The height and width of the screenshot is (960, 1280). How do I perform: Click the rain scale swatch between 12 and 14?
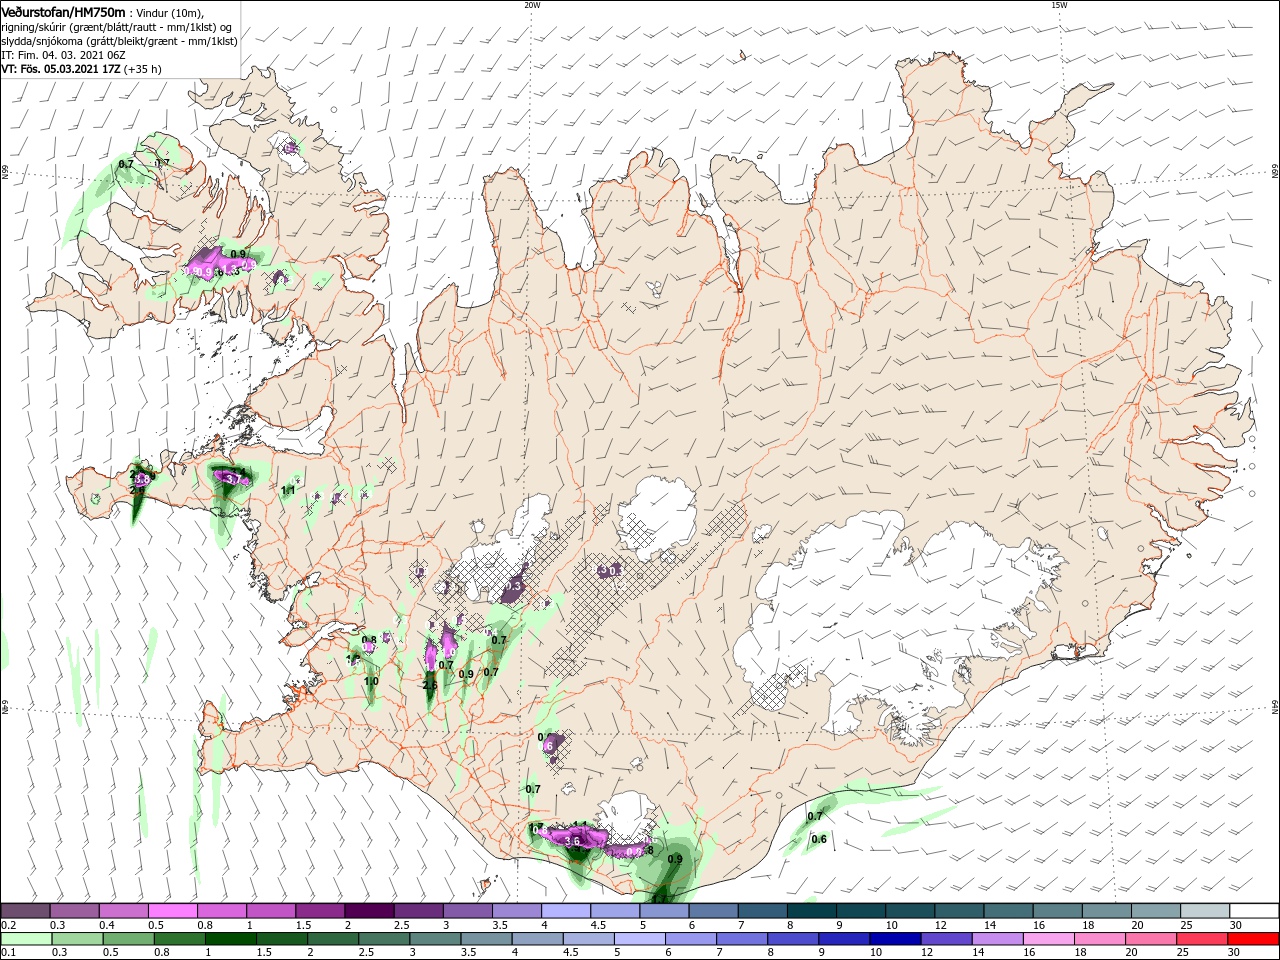tap(945, 939)
